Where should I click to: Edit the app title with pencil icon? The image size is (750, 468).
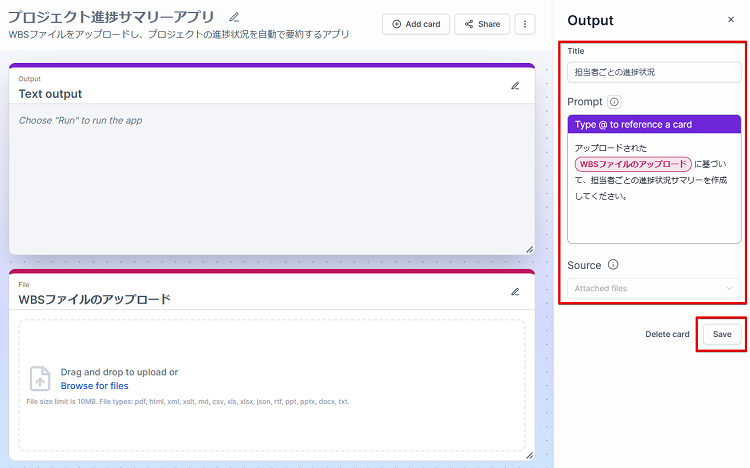pos(234,17)
